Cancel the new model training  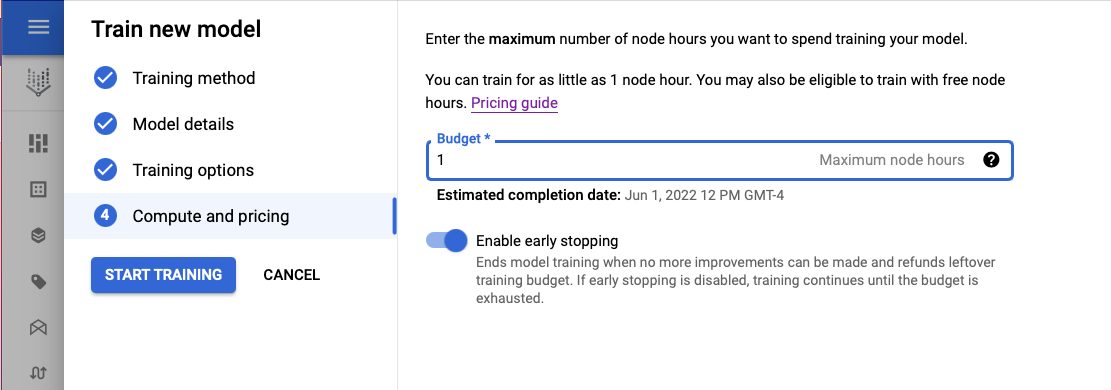[291, 274]
